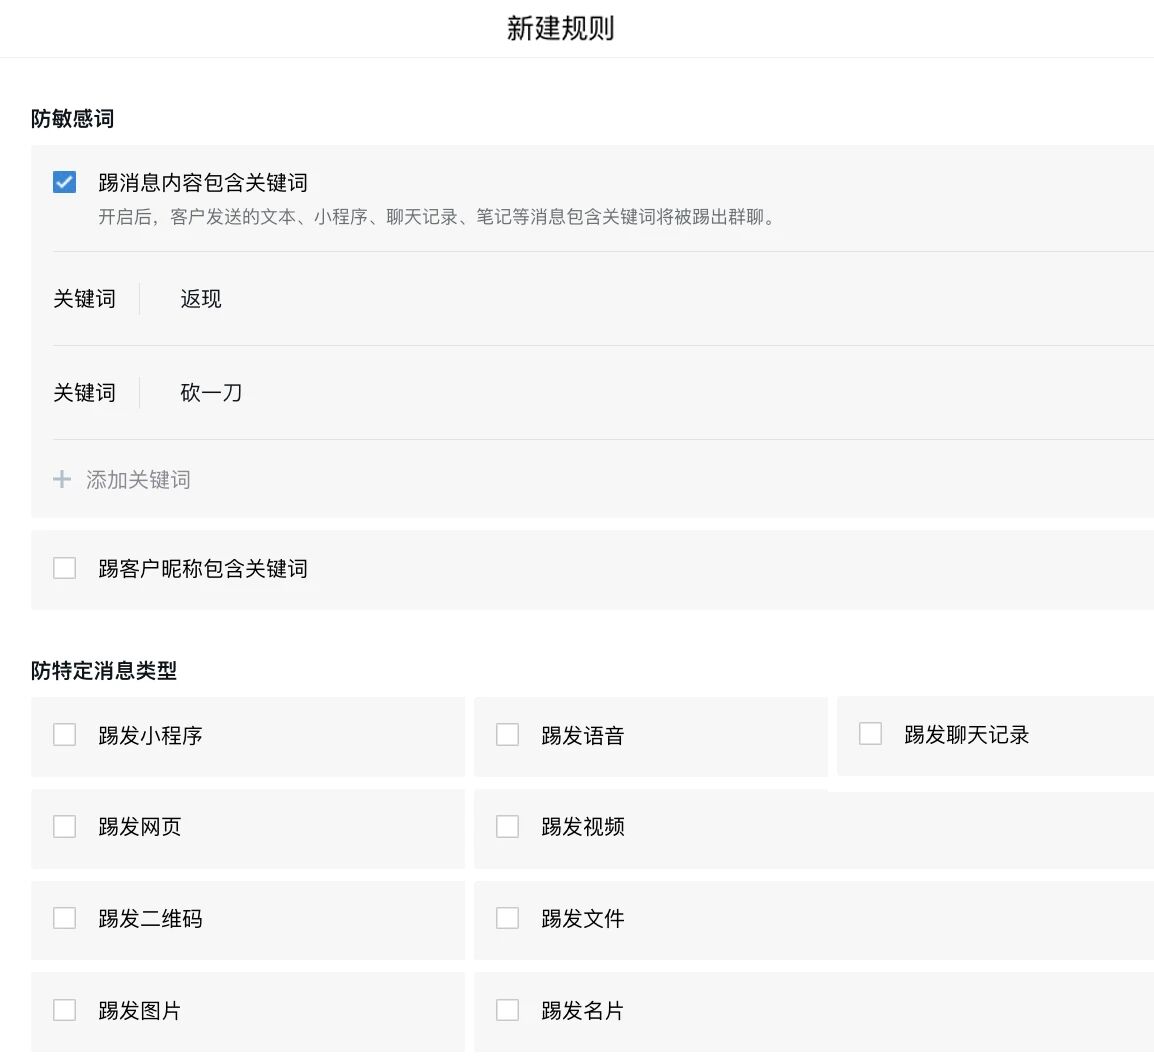Enable 踢发聊天记录 checkbox
The image size is (1154, 1064).
pyautogui.click(x=870, y=734)
